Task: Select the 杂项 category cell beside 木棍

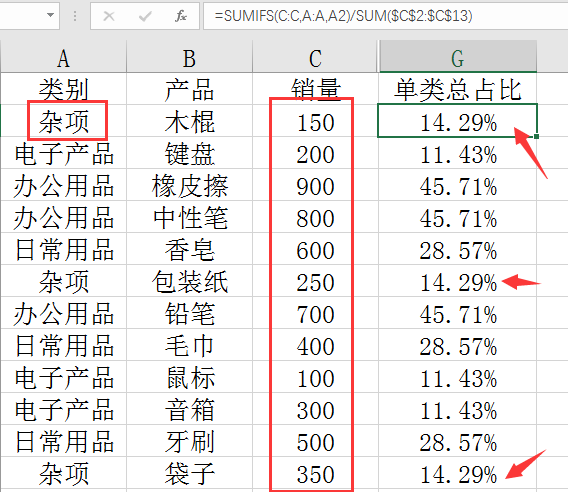Action: tap(63, 121)
